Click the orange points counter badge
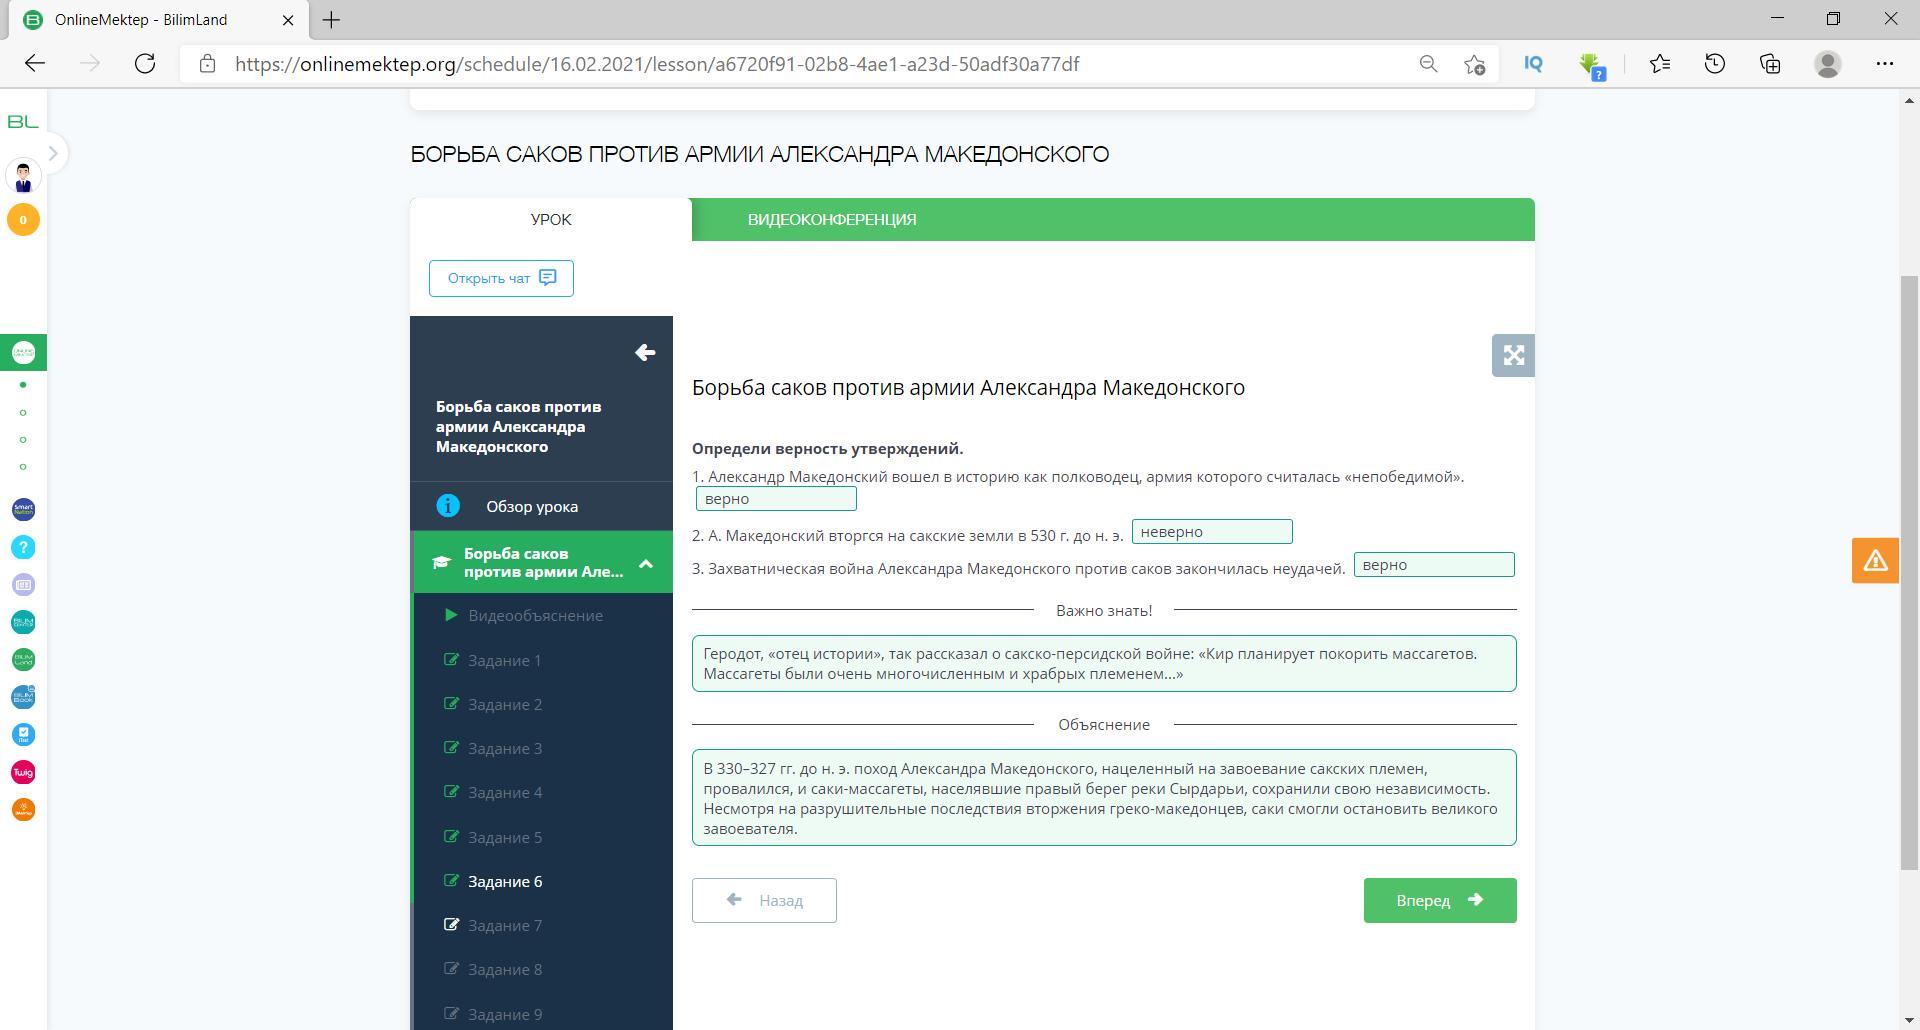The height and width of the screenshot is (1030, 1920). tap(23, 220)
